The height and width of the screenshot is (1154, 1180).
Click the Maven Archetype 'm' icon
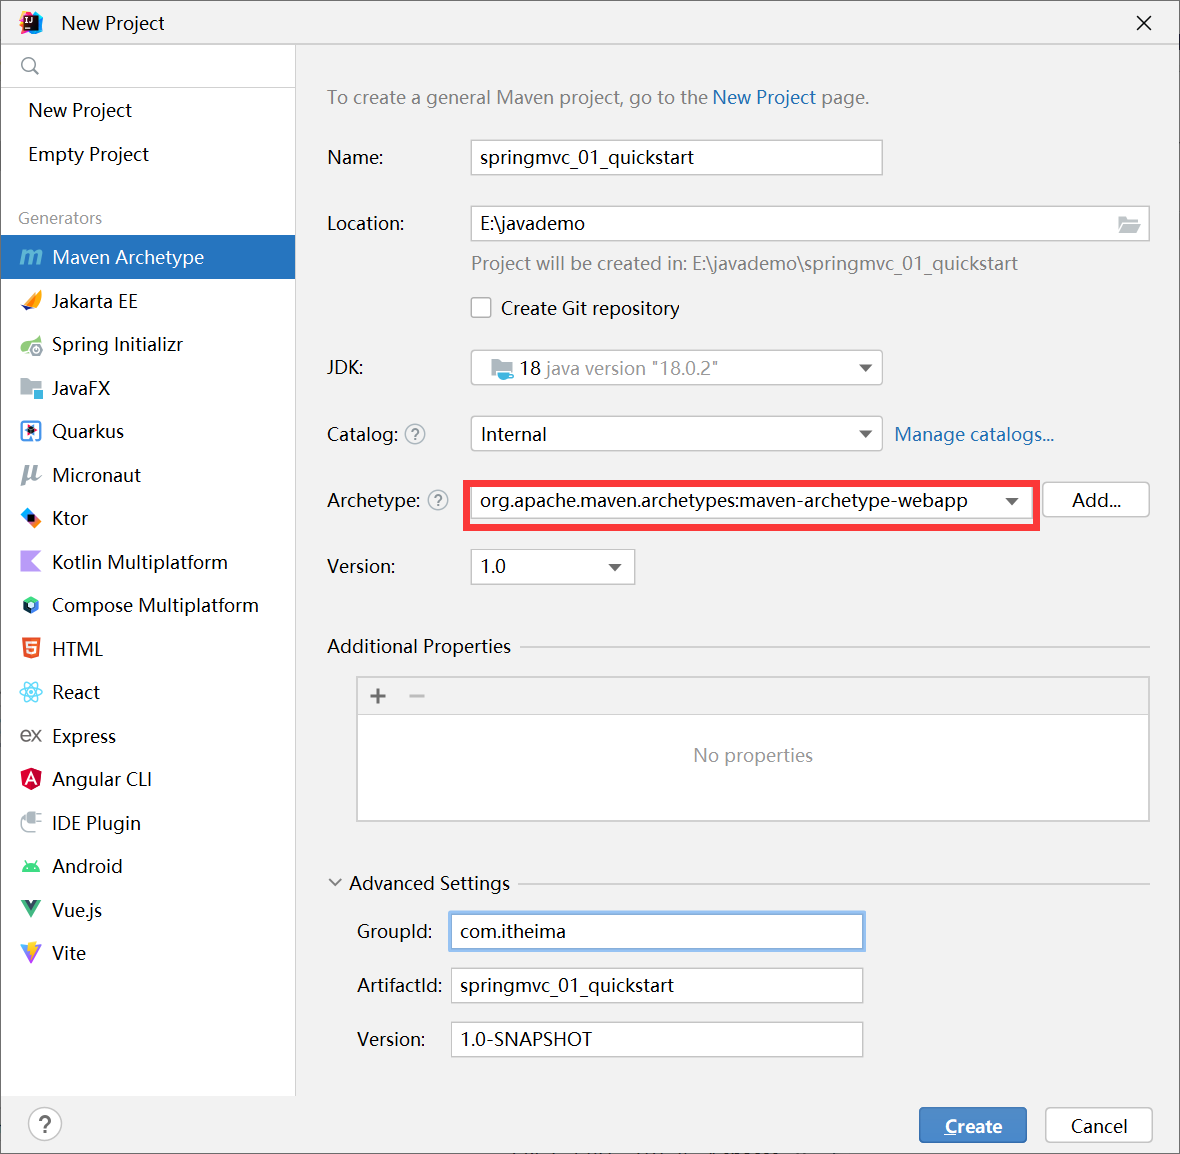click(31, 257)
